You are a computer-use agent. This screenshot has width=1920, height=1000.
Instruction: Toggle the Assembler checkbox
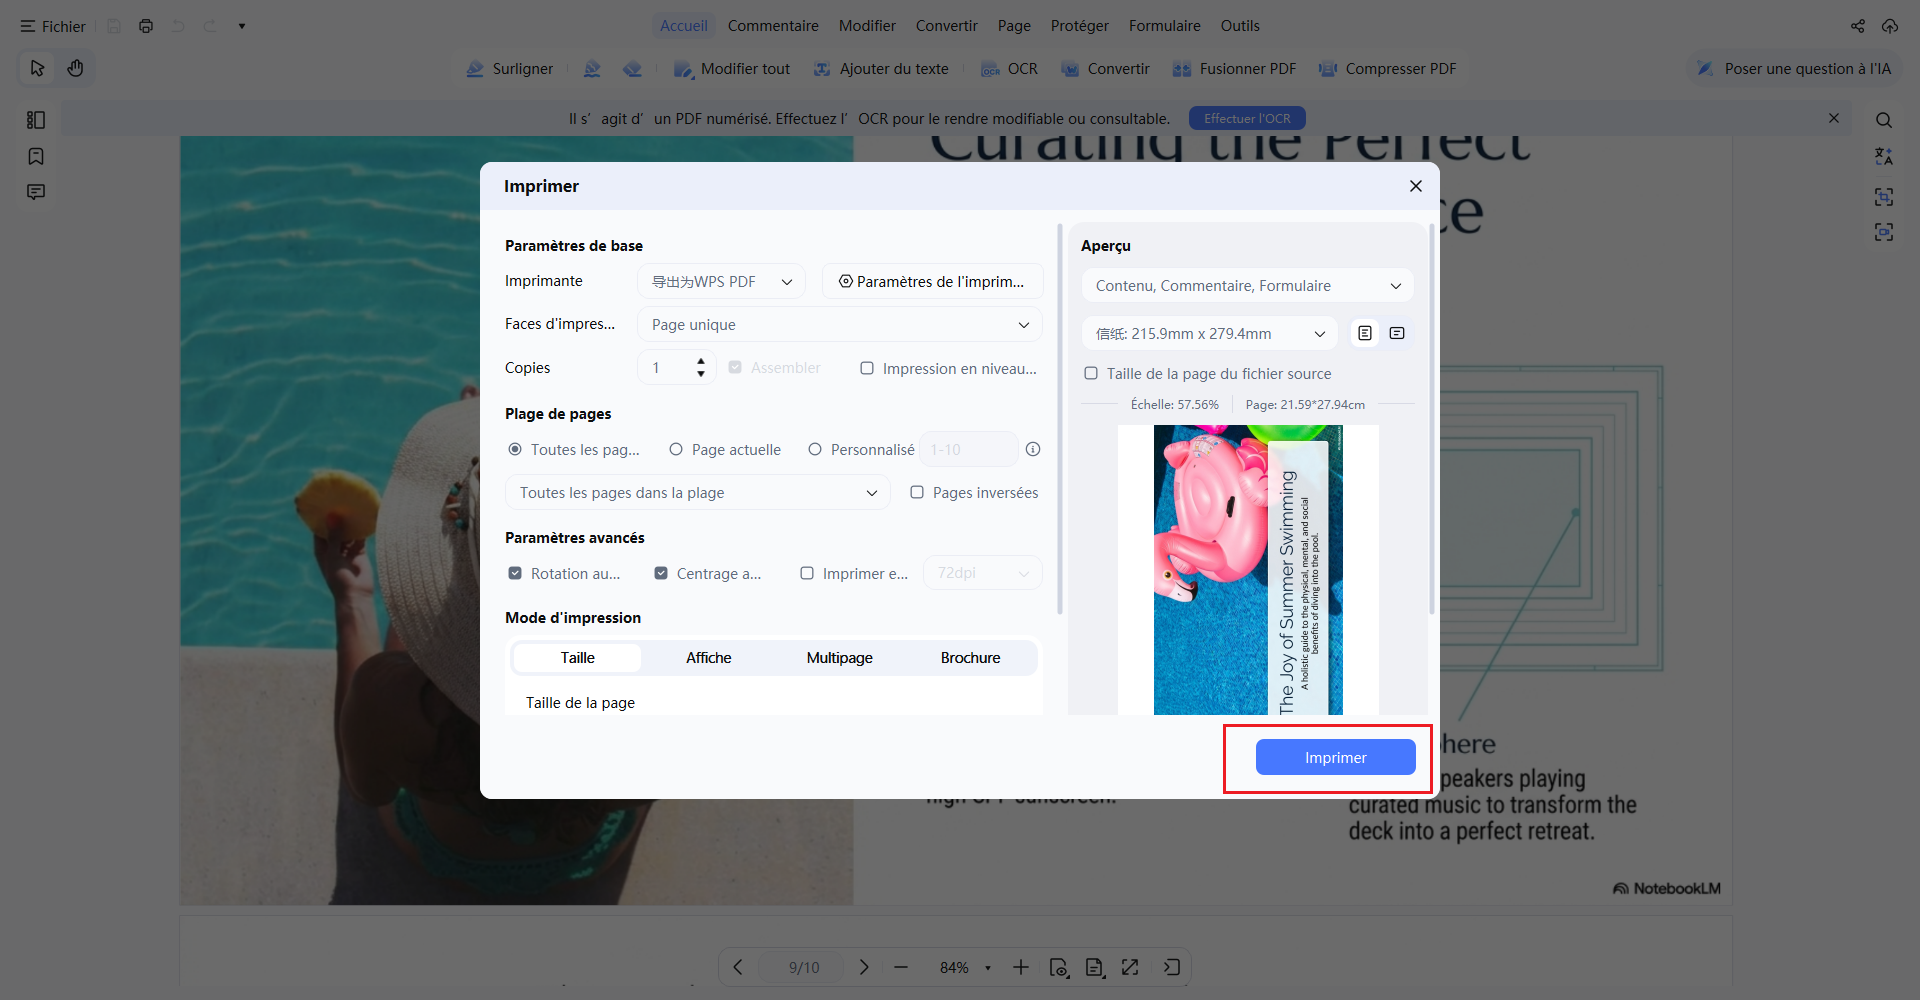(735, 368)
